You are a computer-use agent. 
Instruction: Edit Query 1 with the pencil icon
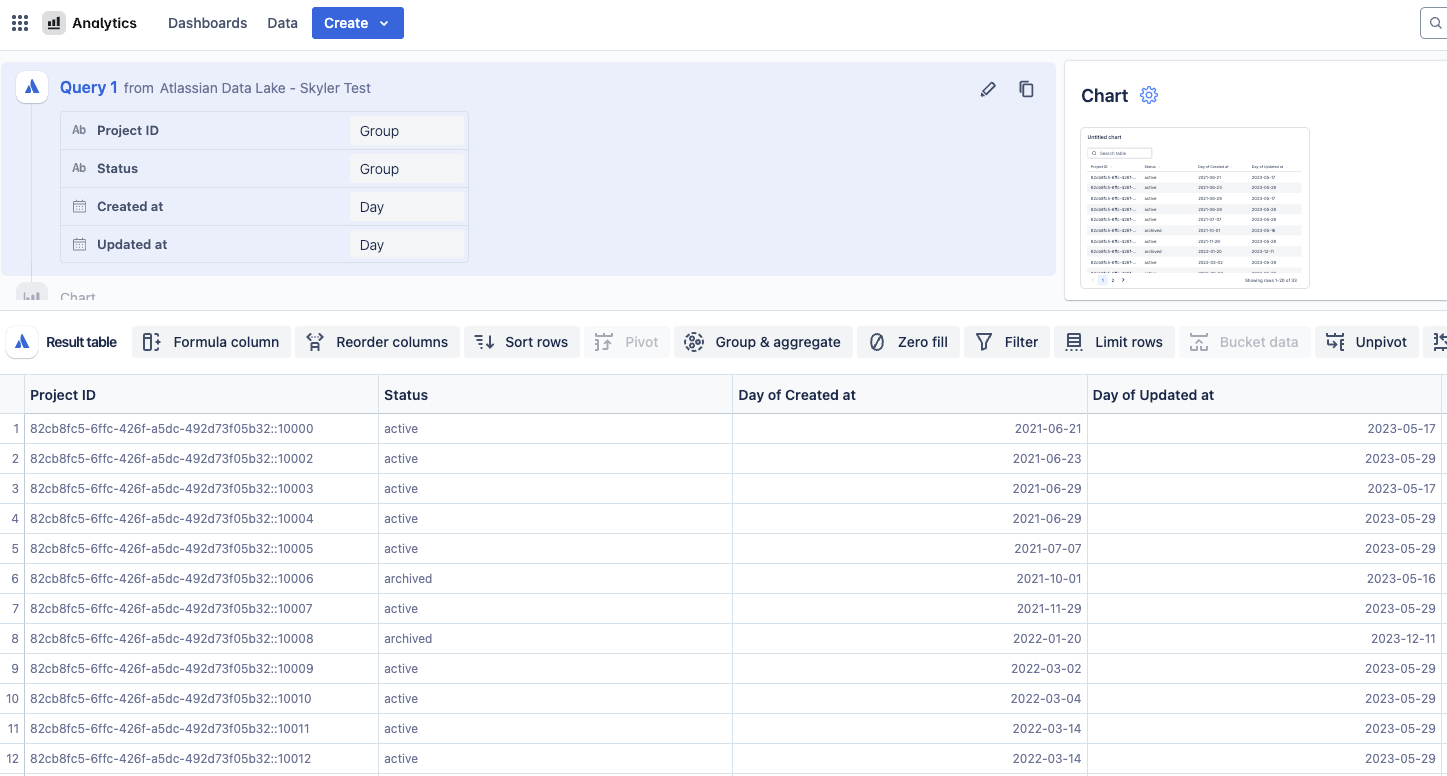(988, 89)
